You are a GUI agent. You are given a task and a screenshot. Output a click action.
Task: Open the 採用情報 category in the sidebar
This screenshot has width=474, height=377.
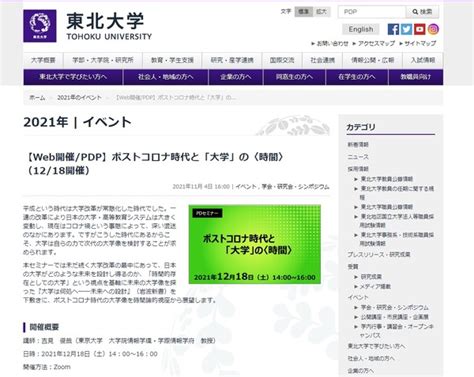(358, 169)
